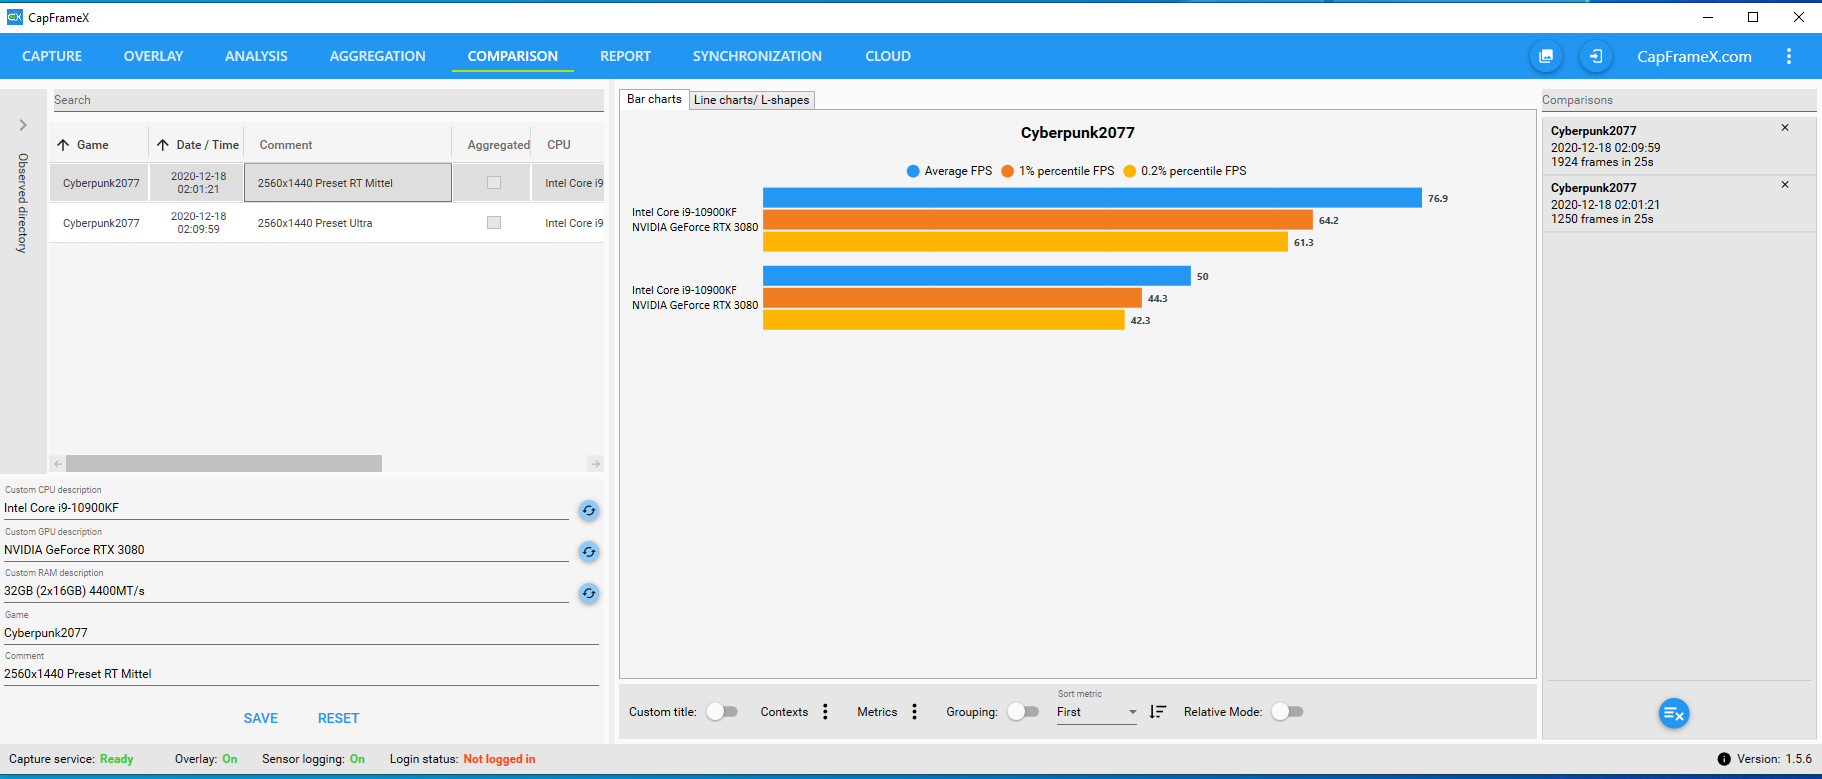Click the 76.9 average FPS bar

click(x=1092, y=198)
